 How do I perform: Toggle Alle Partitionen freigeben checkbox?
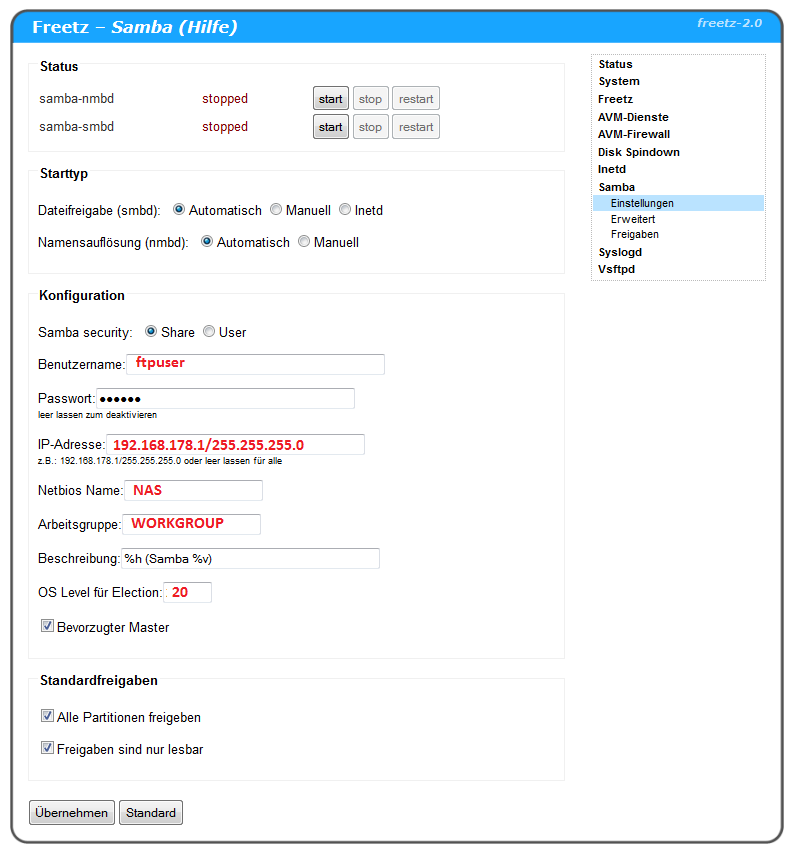47,717
